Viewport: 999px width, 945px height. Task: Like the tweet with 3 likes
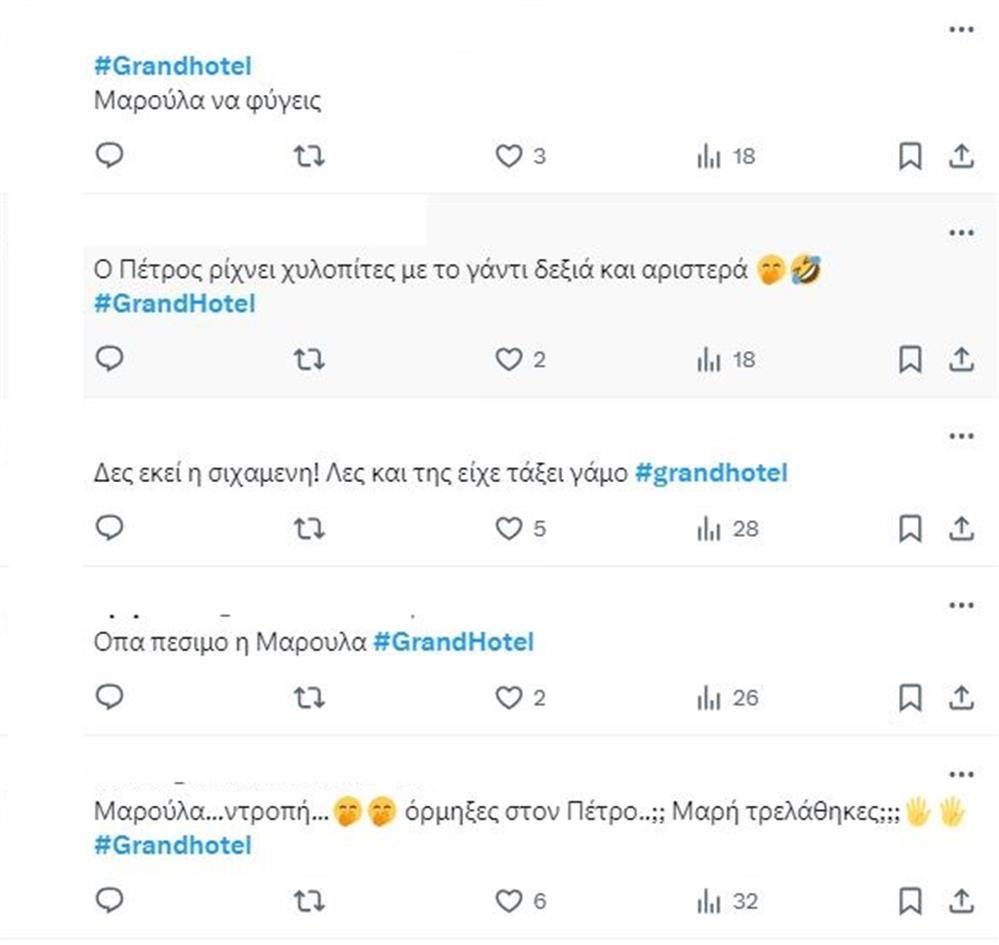(x=510, y=156)
